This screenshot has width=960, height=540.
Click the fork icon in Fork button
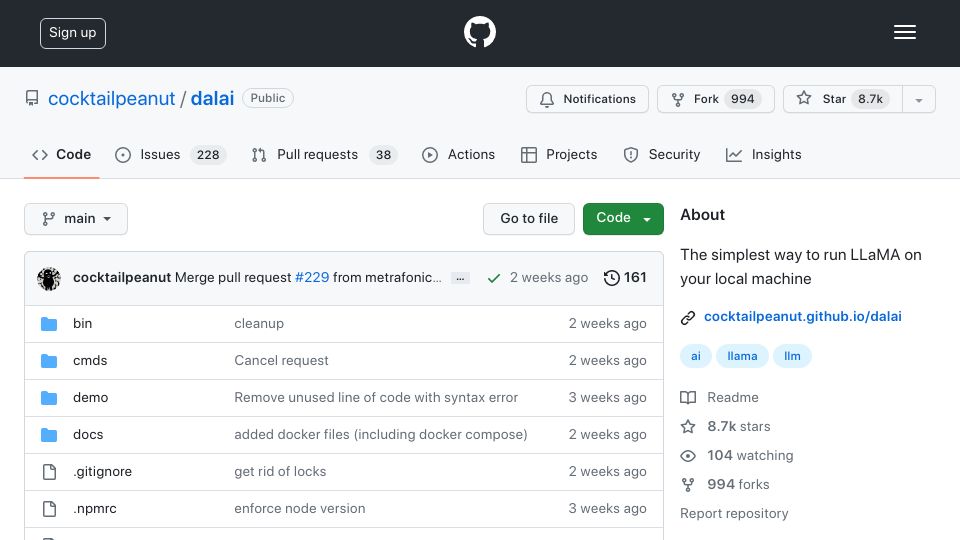click(678, 99)
